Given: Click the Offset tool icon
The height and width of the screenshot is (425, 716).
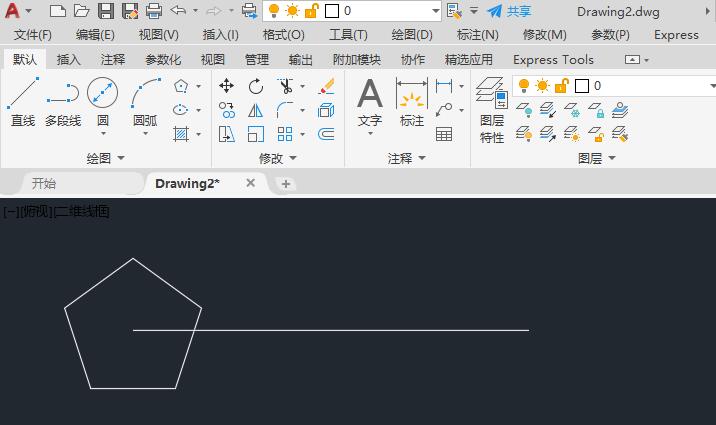Looking at the screenshot, I should [x=326, y=134].
